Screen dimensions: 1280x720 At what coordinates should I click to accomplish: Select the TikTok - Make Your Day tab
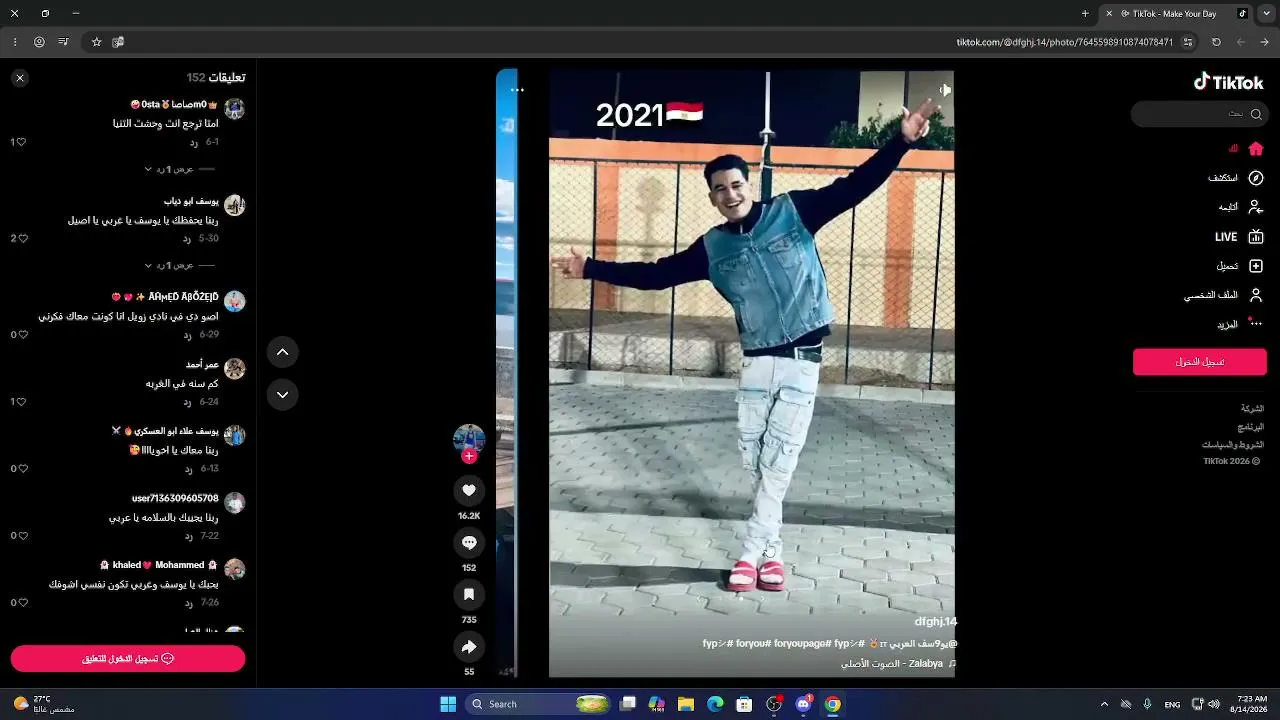[x=1176, y=14]
